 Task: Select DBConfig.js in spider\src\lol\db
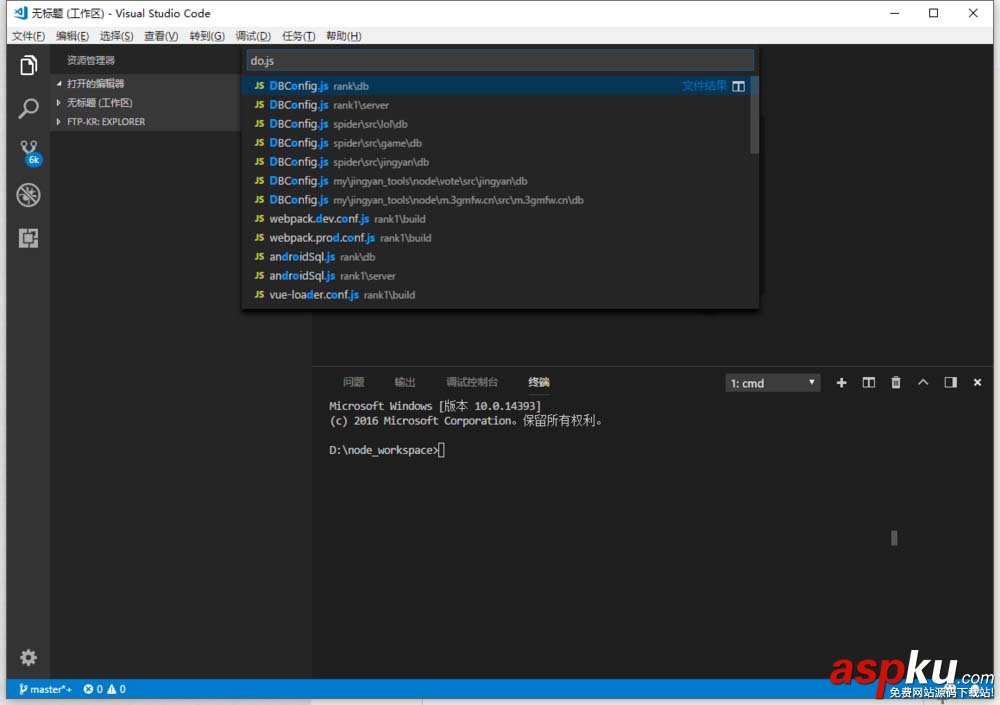click(496, 124)
